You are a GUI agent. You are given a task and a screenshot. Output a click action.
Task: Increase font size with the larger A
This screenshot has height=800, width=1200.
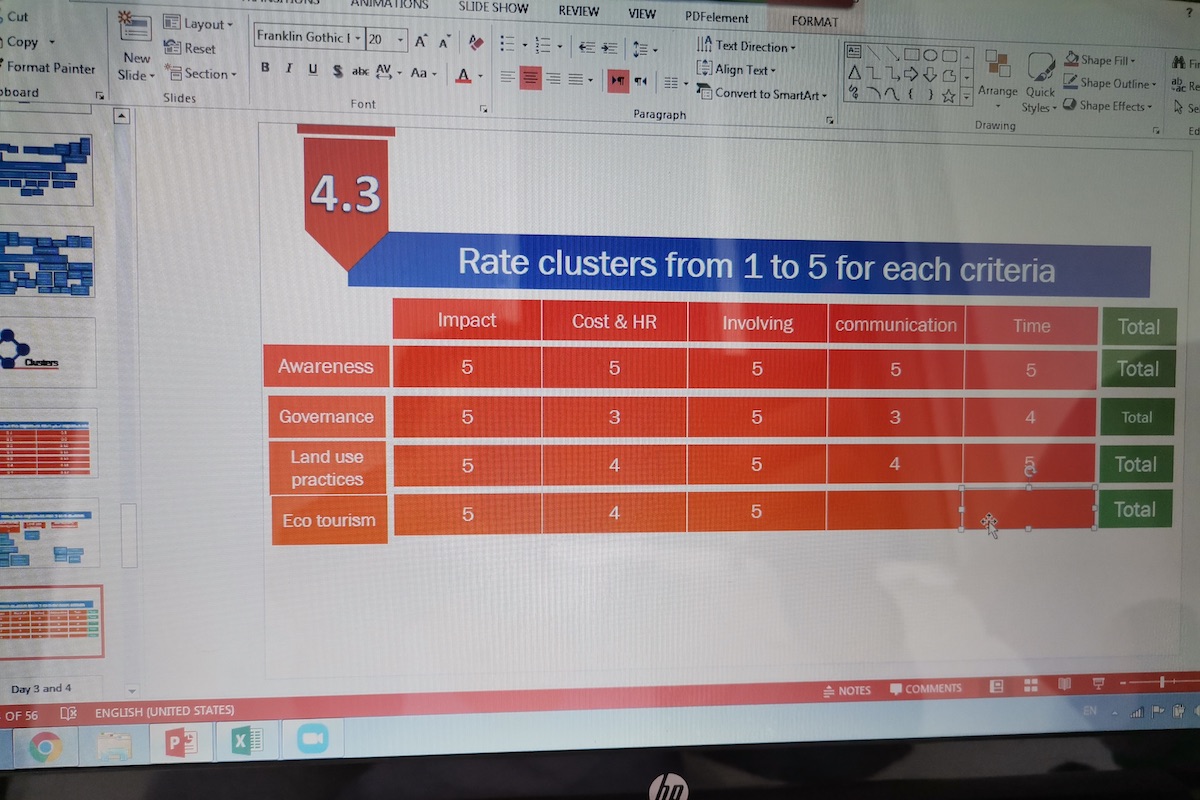pos(421,41)
